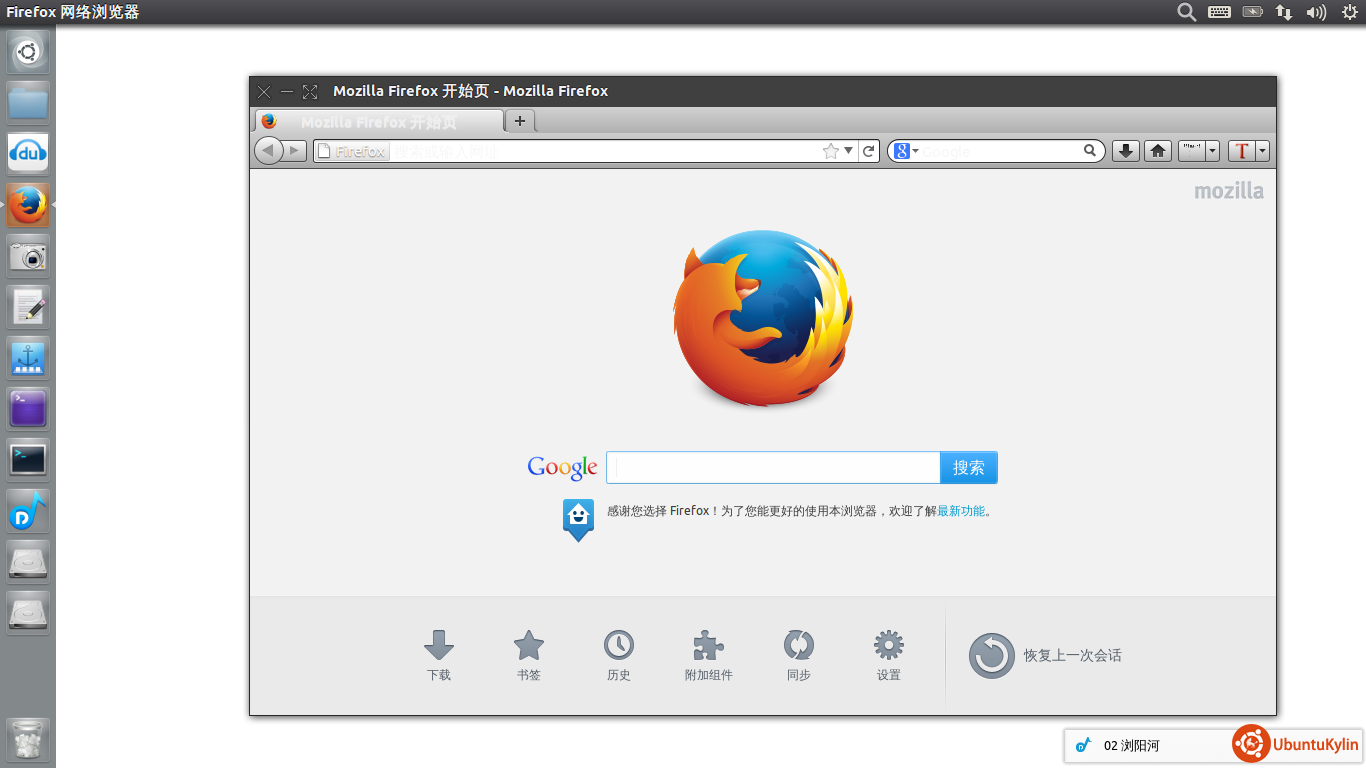Select the Mozilla Firefox 开始页 tab
The width and height of the screenshot is (1366, 768).
click(x=379, y=122)
